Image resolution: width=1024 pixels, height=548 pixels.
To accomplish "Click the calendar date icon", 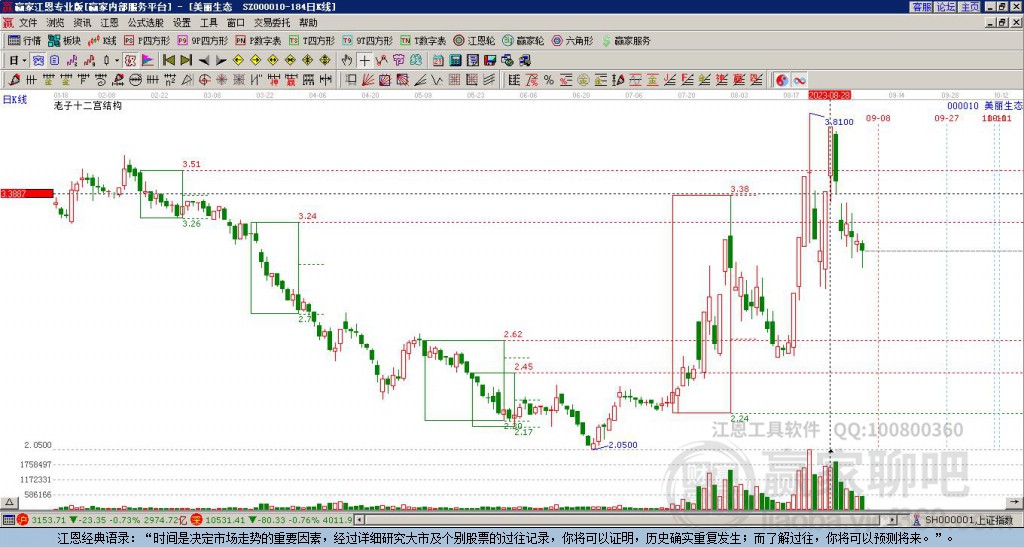I will pos(438,61).
